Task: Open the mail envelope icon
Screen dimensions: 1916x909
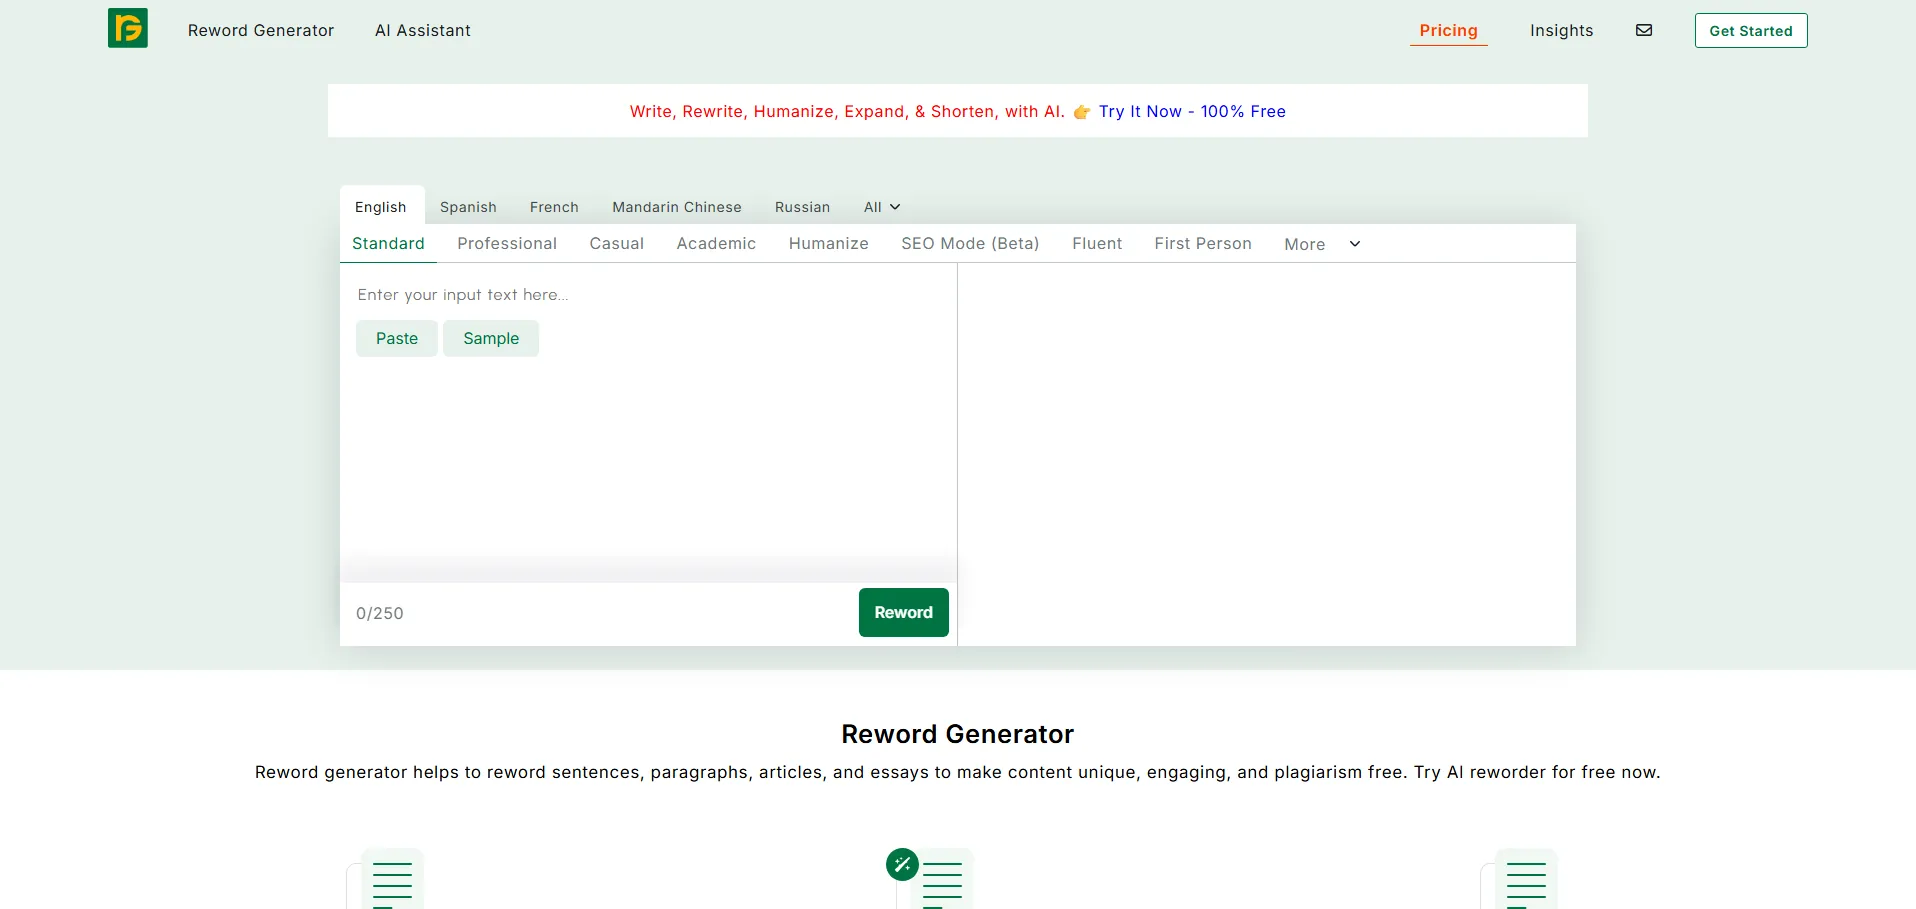Action: coord(1644,30)
